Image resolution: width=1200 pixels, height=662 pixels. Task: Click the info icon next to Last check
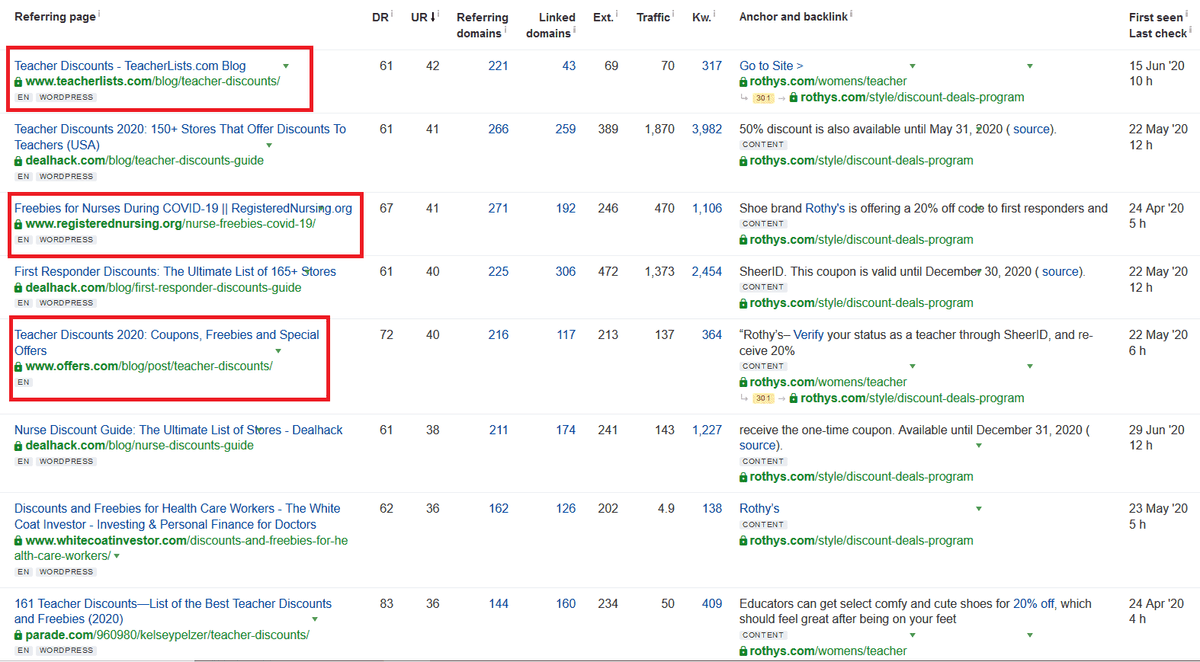point(1192,29)
